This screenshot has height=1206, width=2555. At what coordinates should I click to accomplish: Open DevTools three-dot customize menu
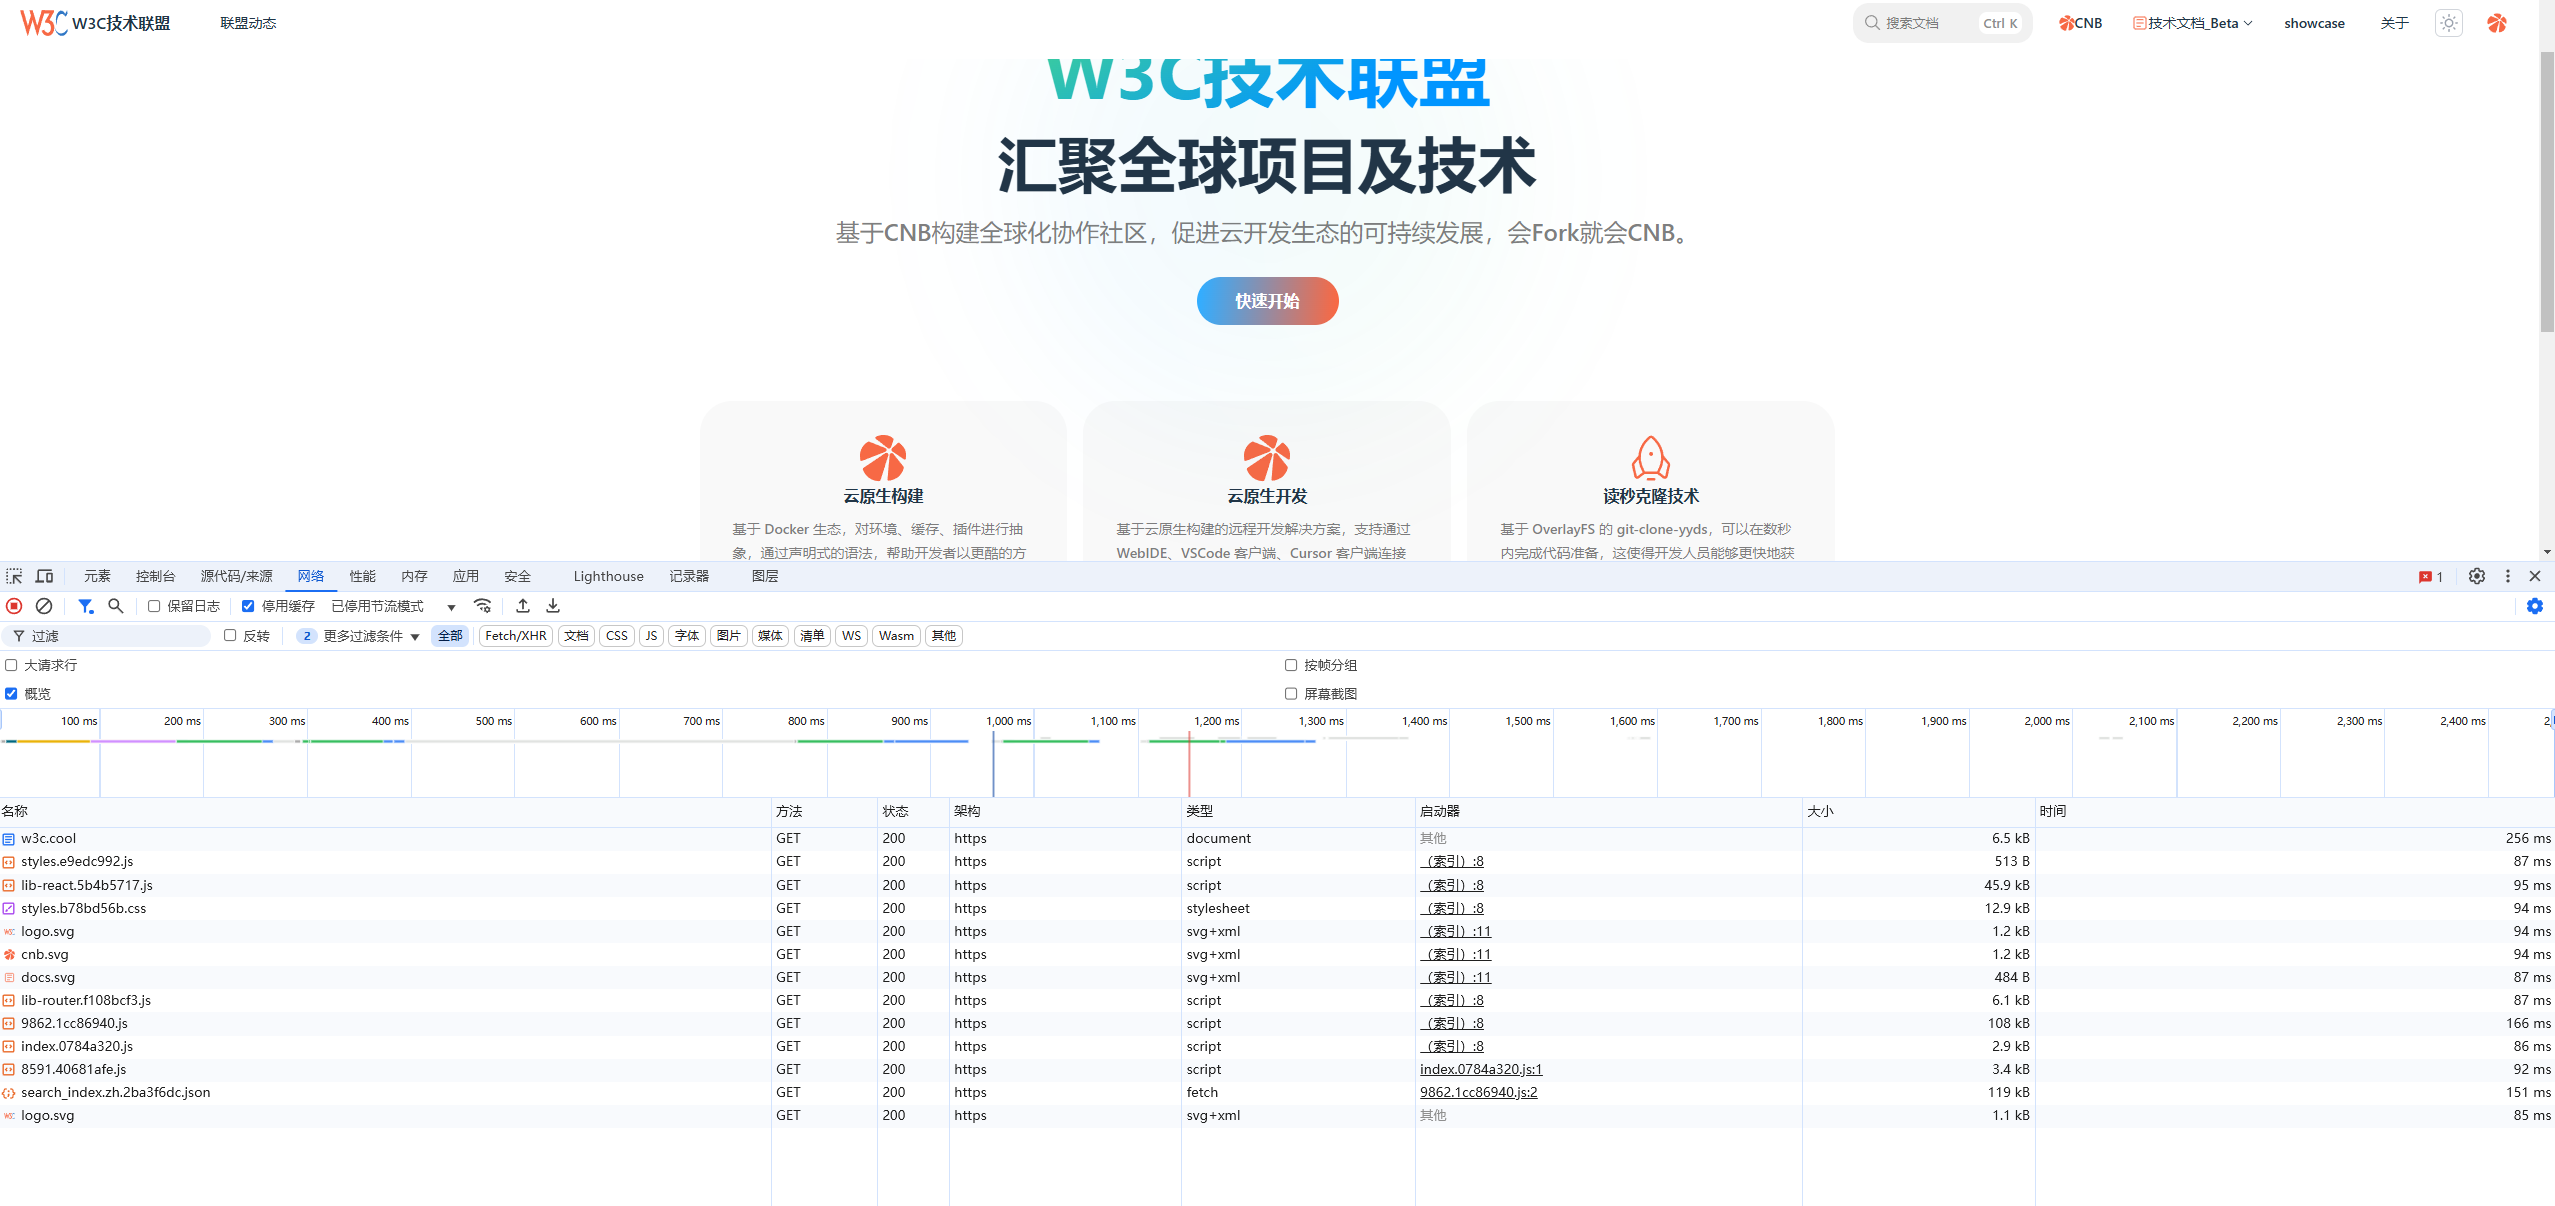pyautogui.click(x=2507, y=576)
